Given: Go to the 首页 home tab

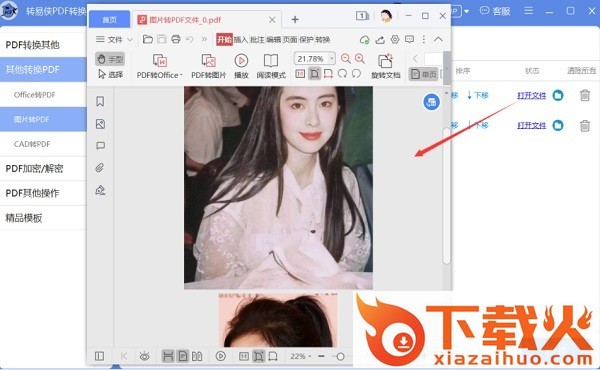Looking at the screenshot, I should click(109, 20).
